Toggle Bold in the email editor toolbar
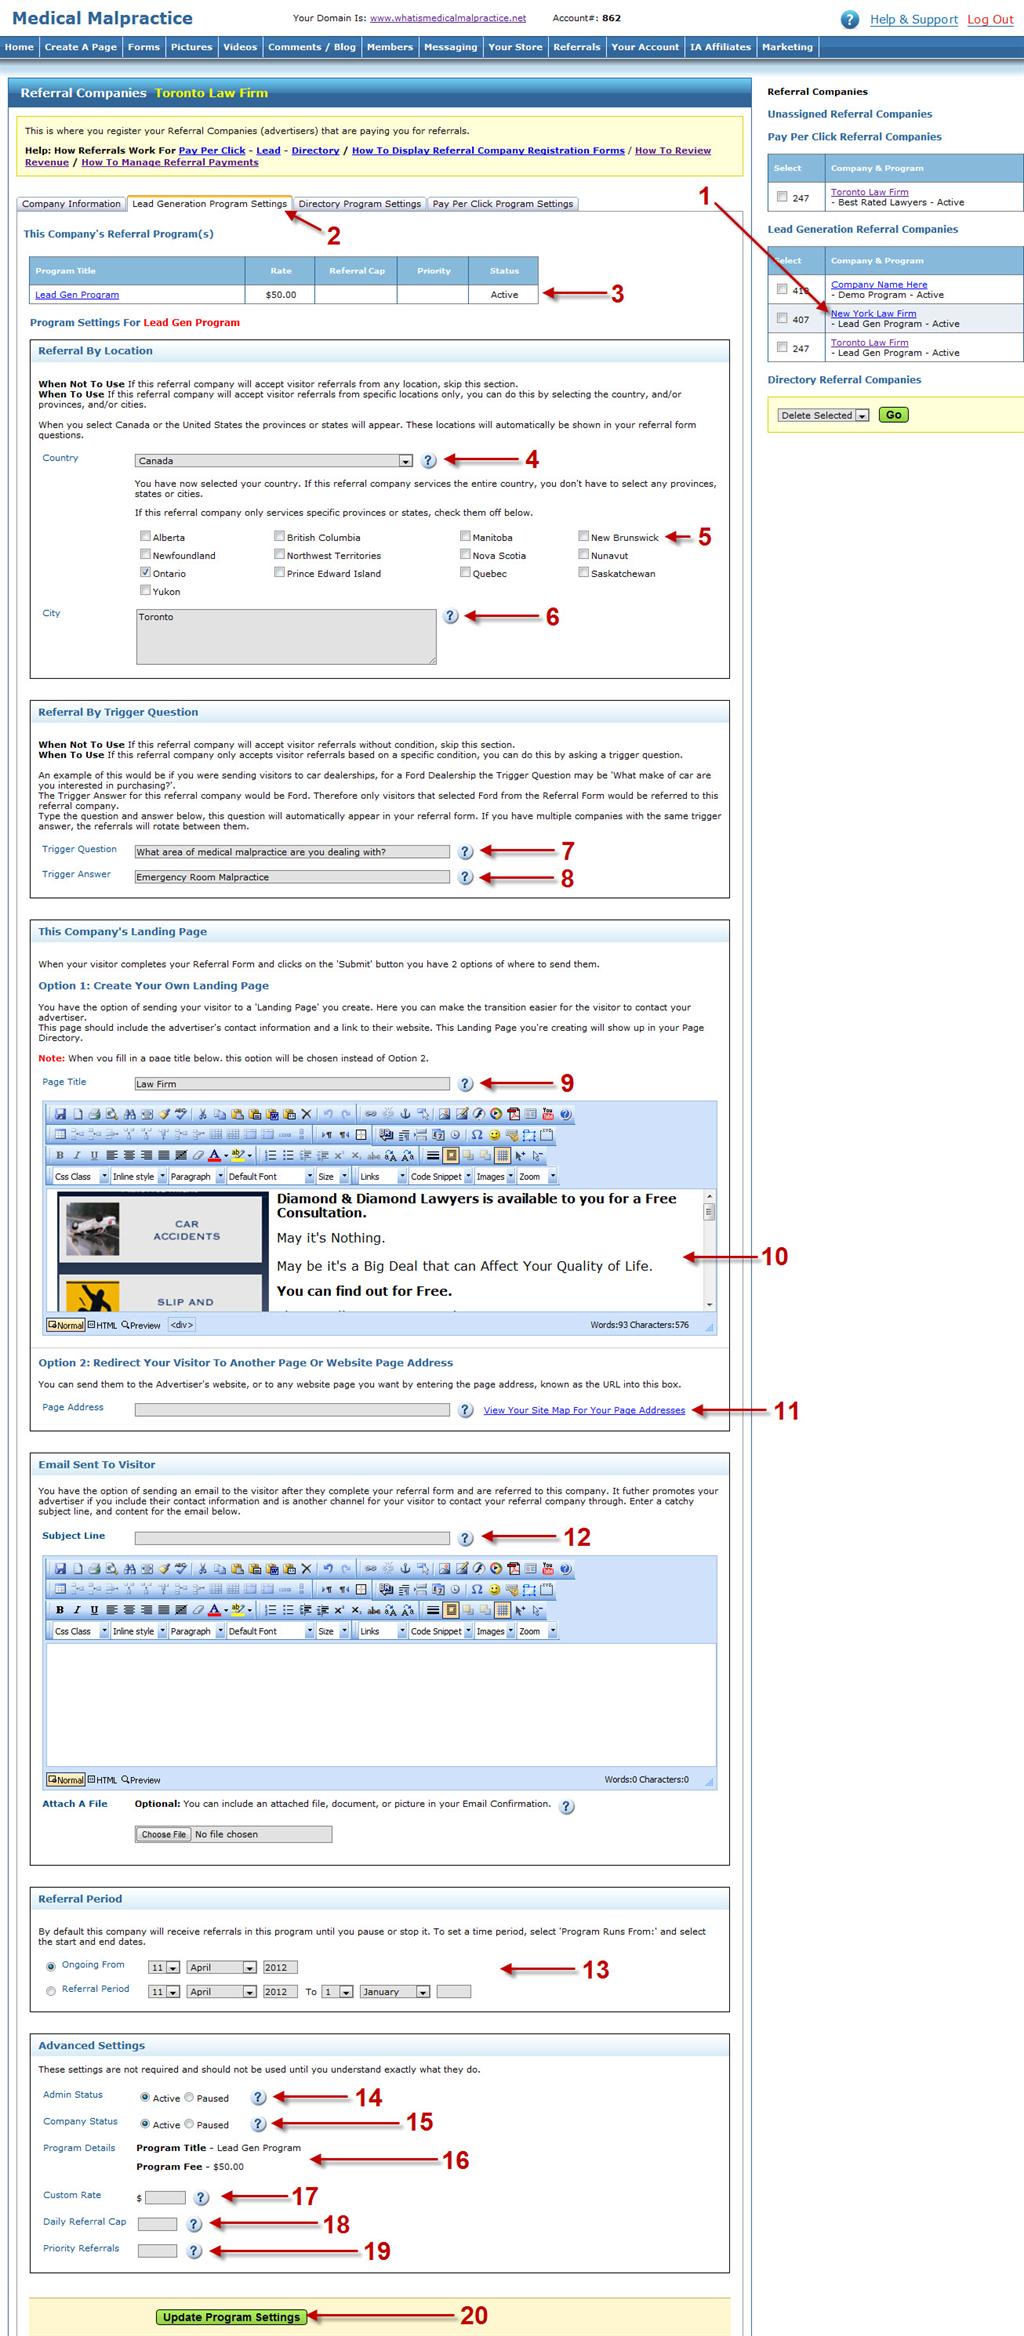Viewport: 1024px width, 2336px height. point(60,1609)
